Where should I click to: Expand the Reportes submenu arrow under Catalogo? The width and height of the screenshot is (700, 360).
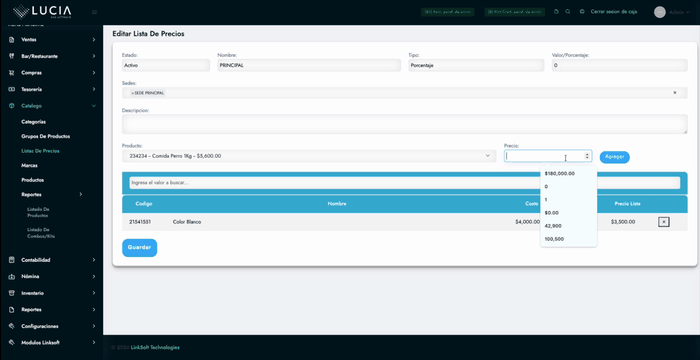[x=81, y=195]
